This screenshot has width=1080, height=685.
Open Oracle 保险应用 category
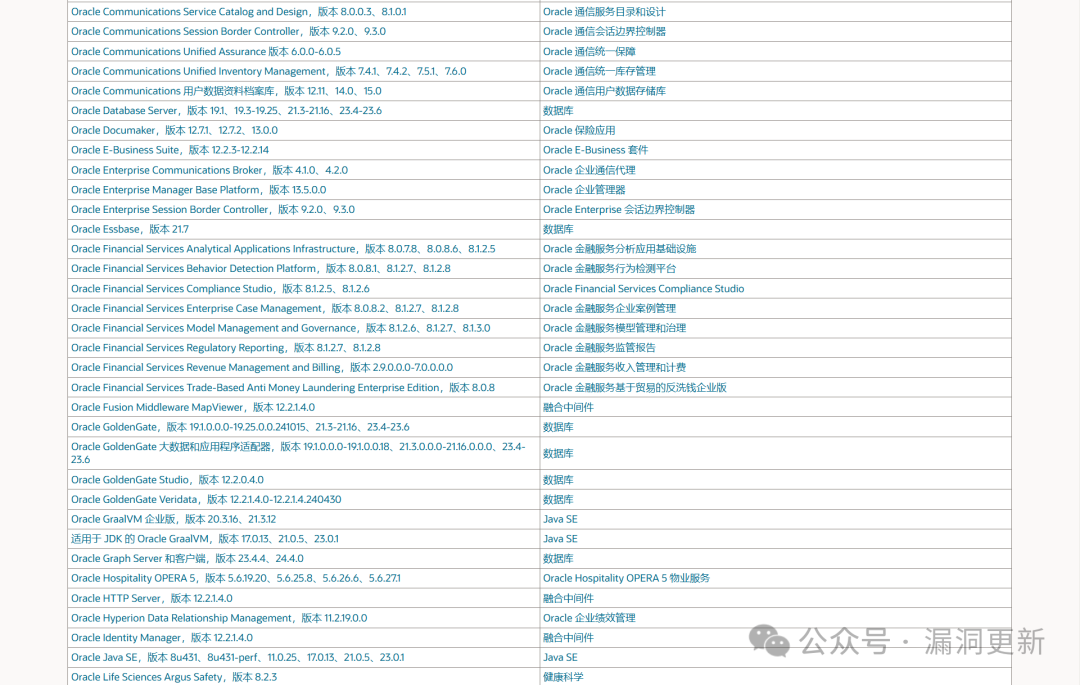[x=579, y=131]
